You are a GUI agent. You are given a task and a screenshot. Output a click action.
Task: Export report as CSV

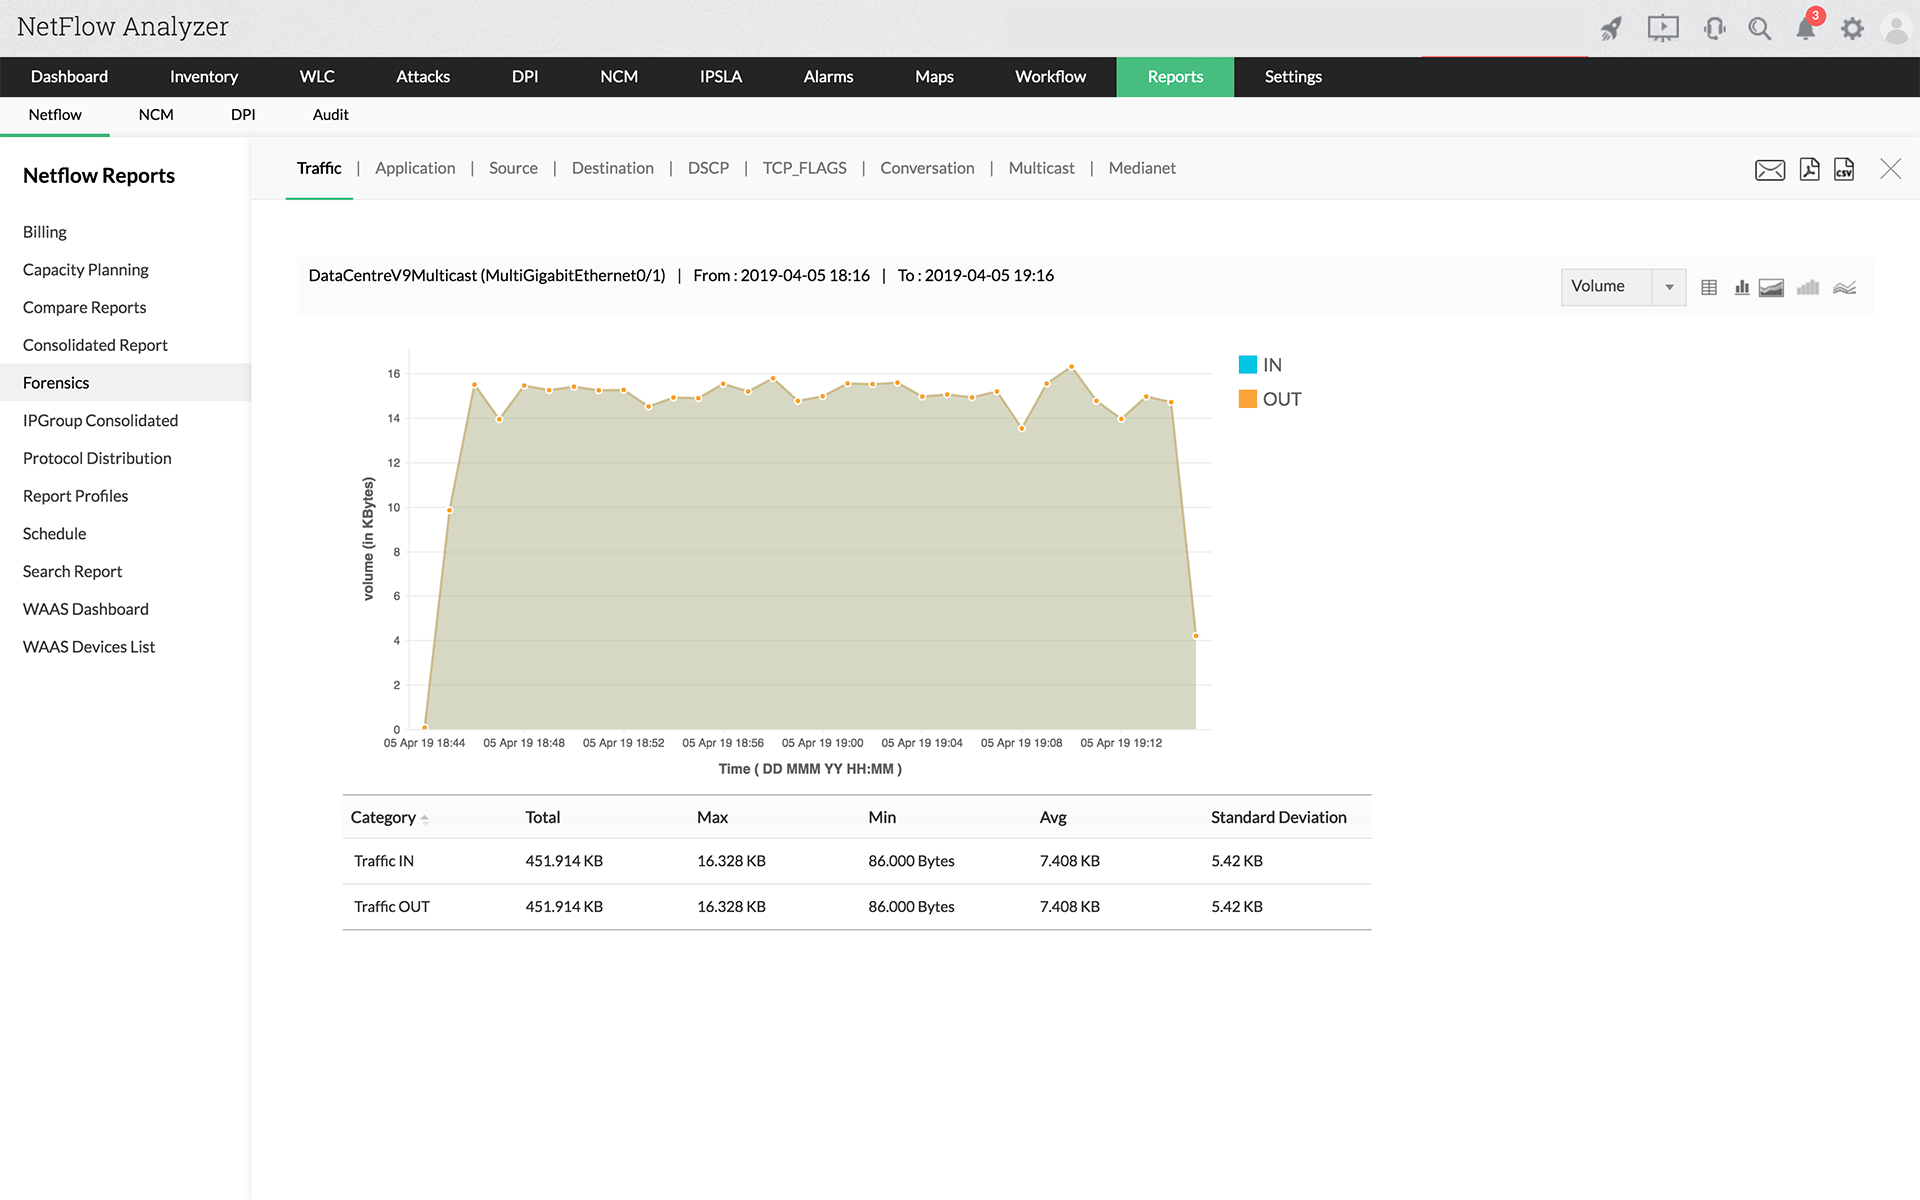click(1844, 169)
